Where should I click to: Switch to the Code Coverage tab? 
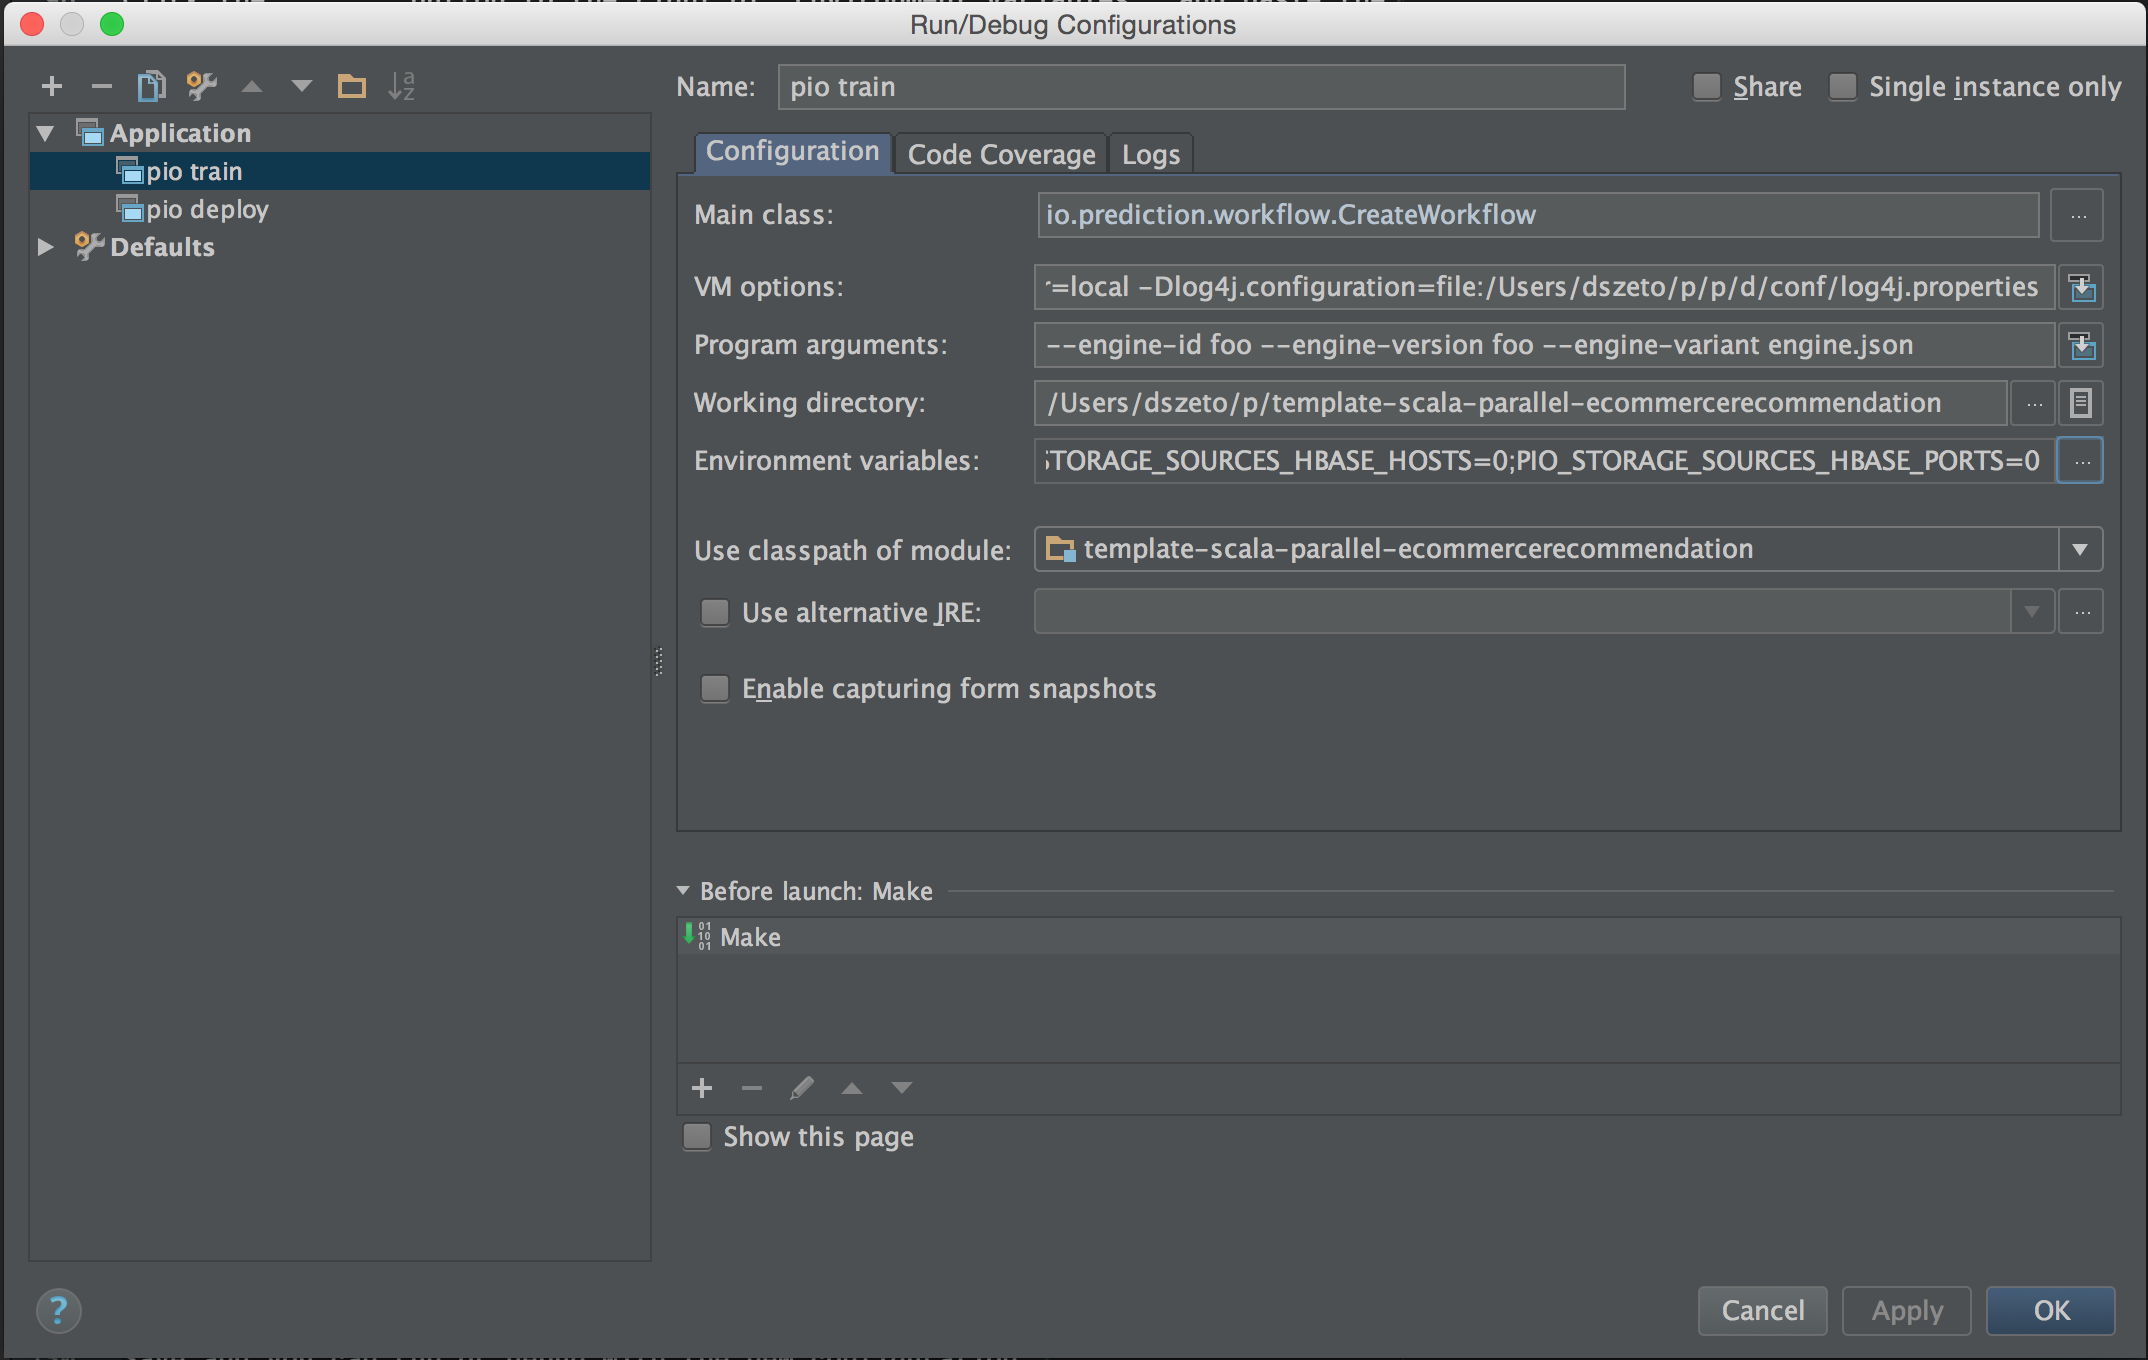(x=1001, y=154)
